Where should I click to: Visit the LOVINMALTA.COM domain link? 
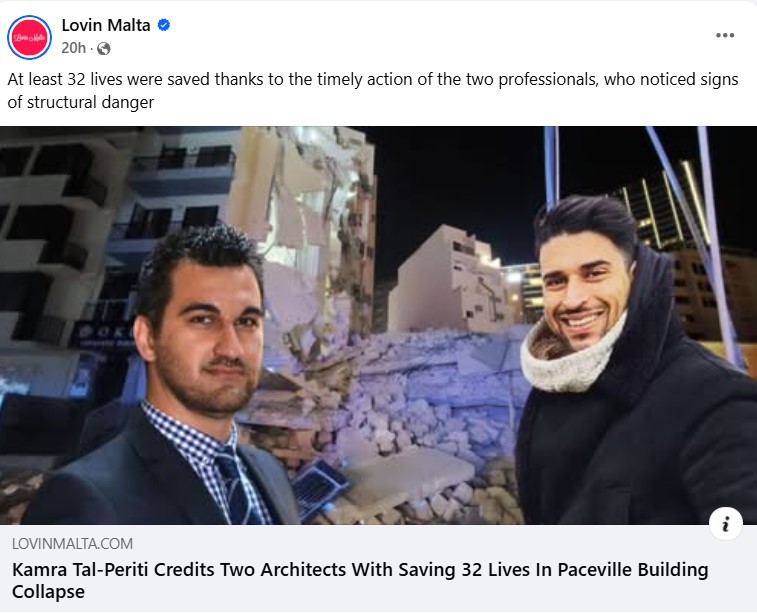(x=72, y=543)
